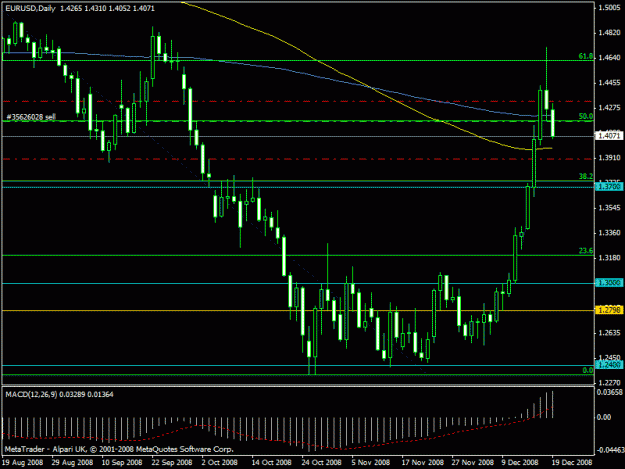The image size is (625, 469).
Task: Click the cyan 1.3700 price tag
Action: click(609, 186)
